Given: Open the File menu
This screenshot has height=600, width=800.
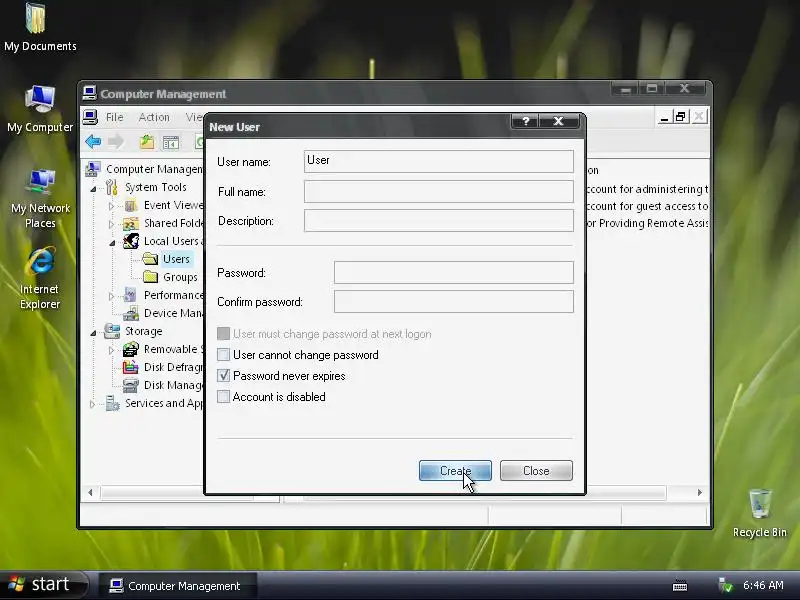Looking at the screenshot, I should pos(114,117).
